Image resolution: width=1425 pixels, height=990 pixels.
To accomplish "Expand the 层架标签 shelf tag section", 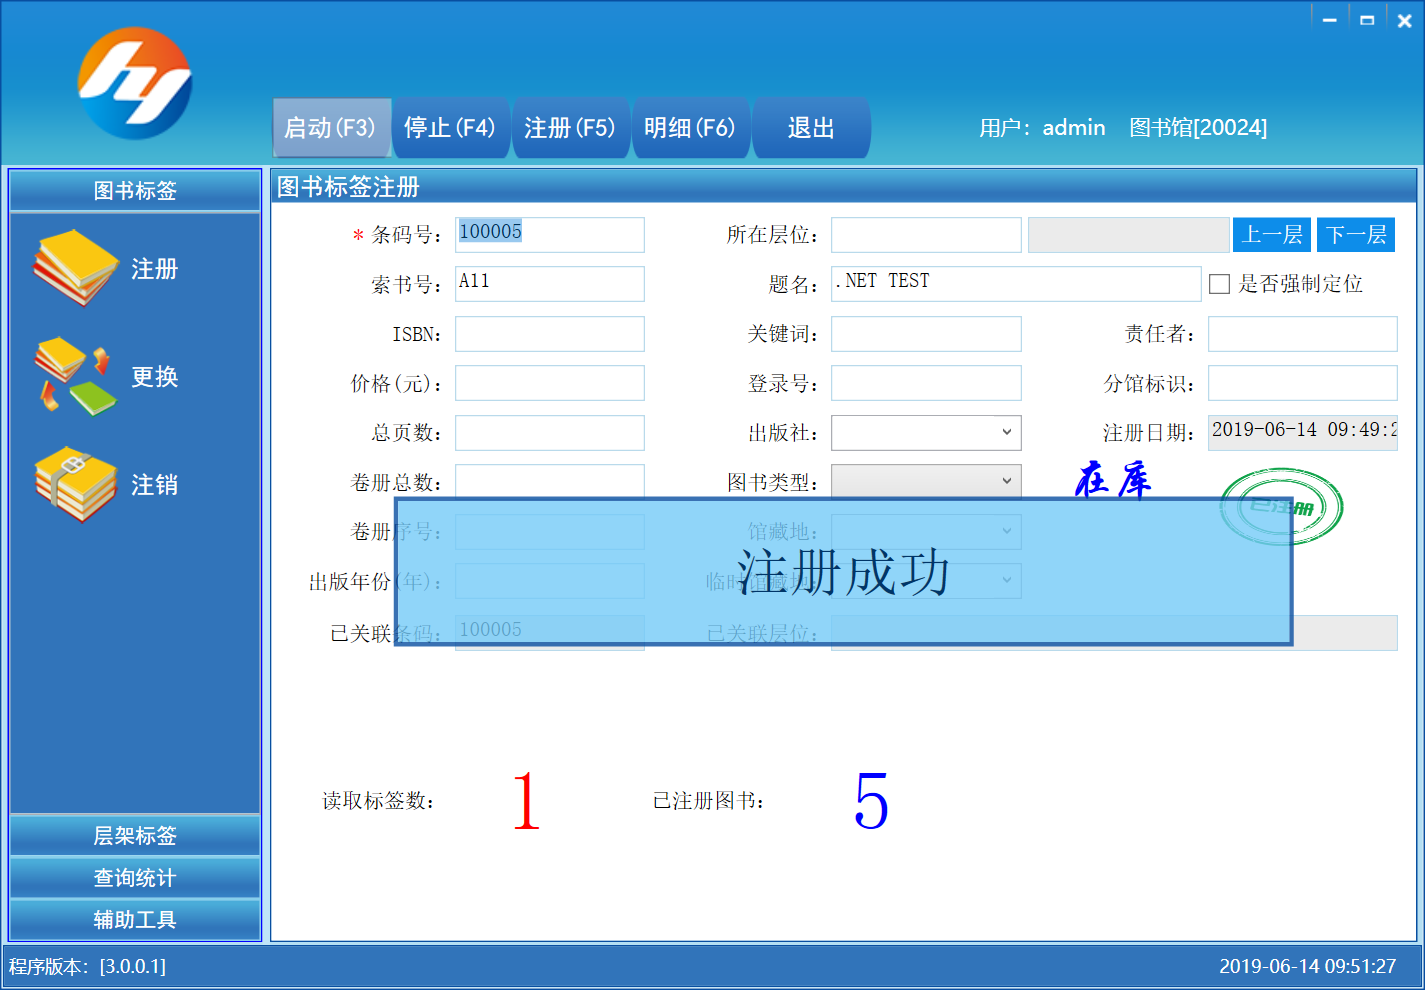I will (x=135, y=835).
